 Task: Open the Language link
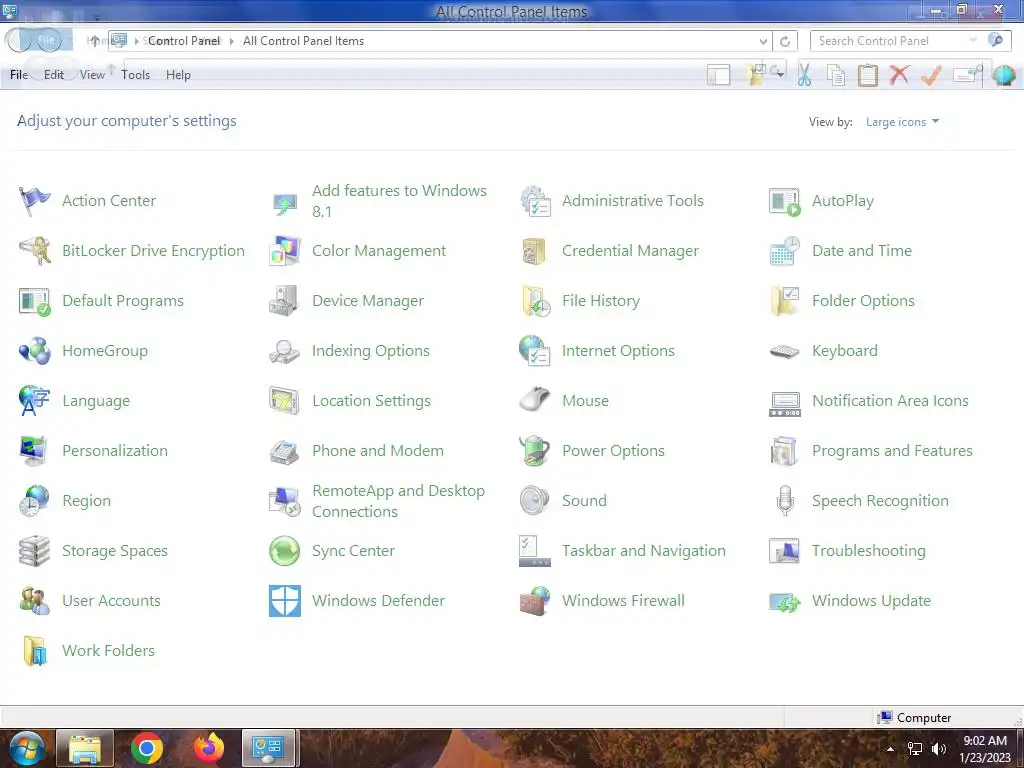point(95,400)
